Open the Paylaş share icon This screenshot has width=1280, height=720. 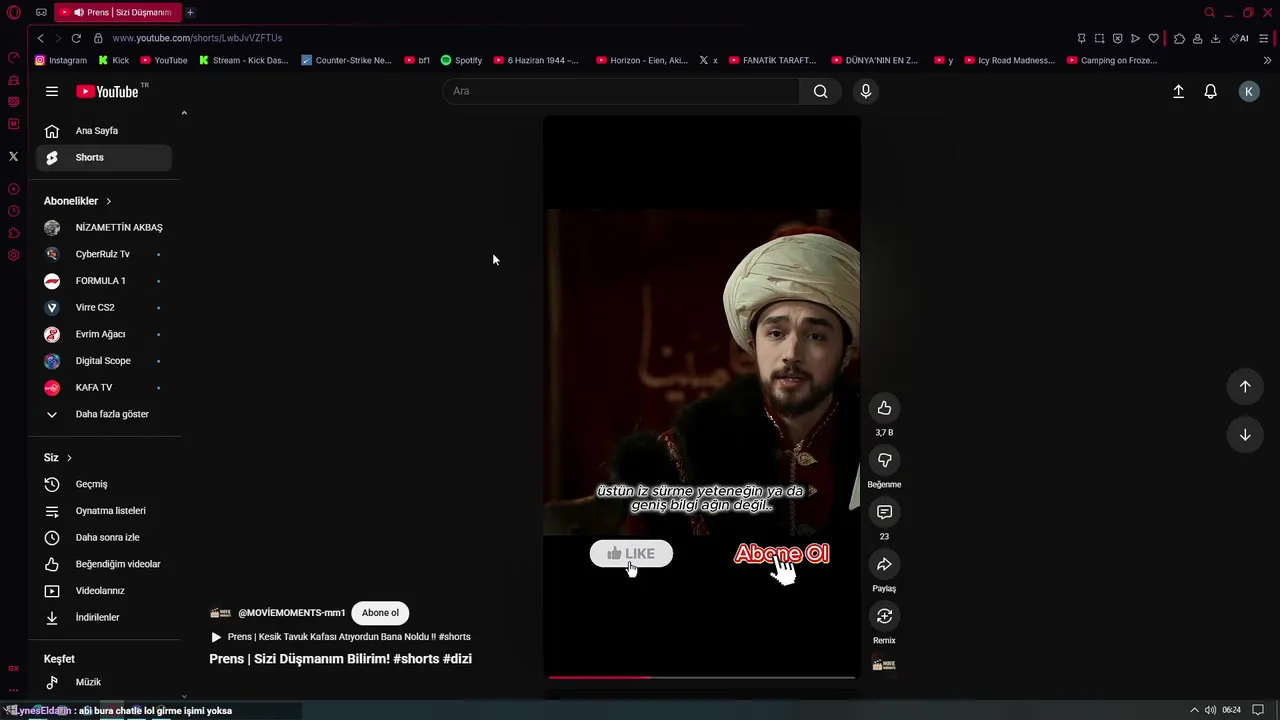coord(884,564)
